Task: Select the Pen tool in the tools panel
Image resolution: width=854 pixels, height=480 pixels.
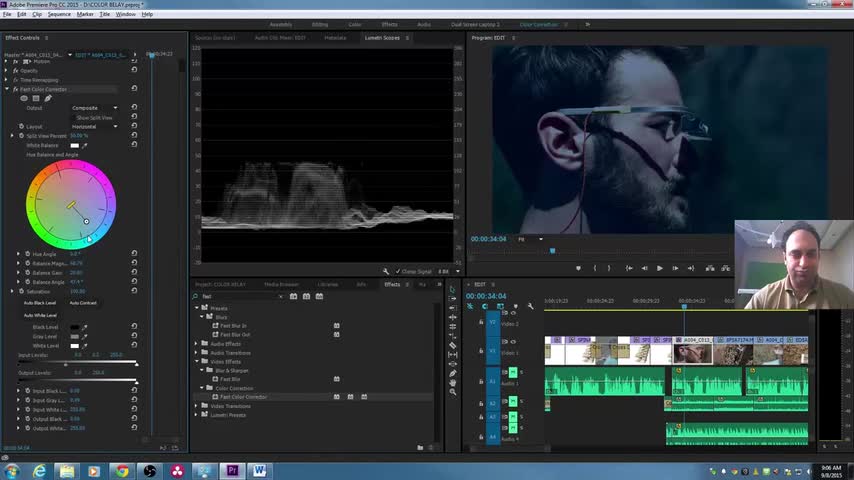Action: coord(453,373)
